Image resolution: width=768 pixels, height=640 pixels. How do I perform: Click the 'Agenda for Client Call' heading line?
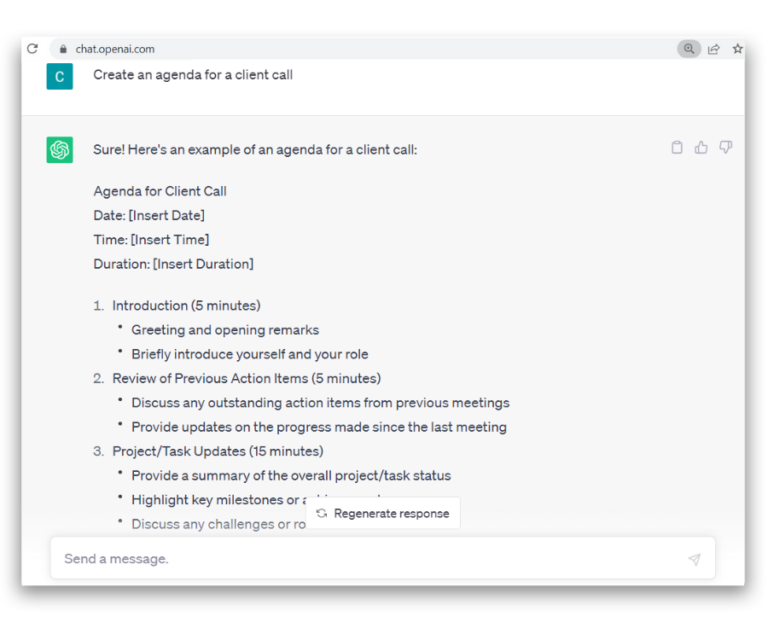click(160, 191)
